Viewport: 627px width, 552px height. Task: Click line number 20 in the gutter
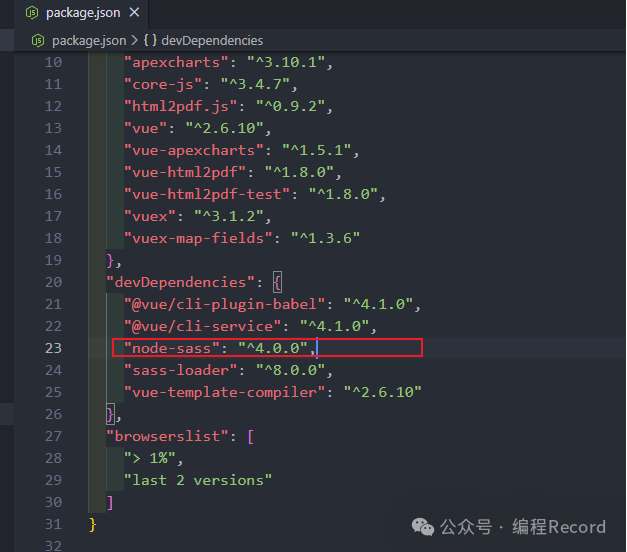tap(53, 282)
